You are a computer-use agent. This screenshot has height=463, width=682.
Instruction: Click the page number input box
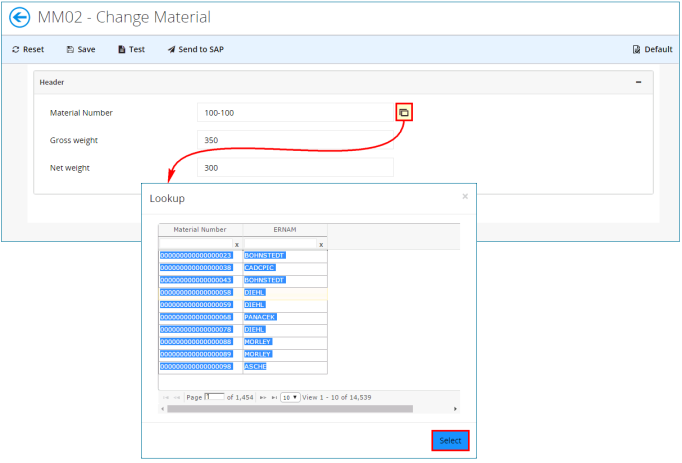pyautogui.click(x=214, y=397)
